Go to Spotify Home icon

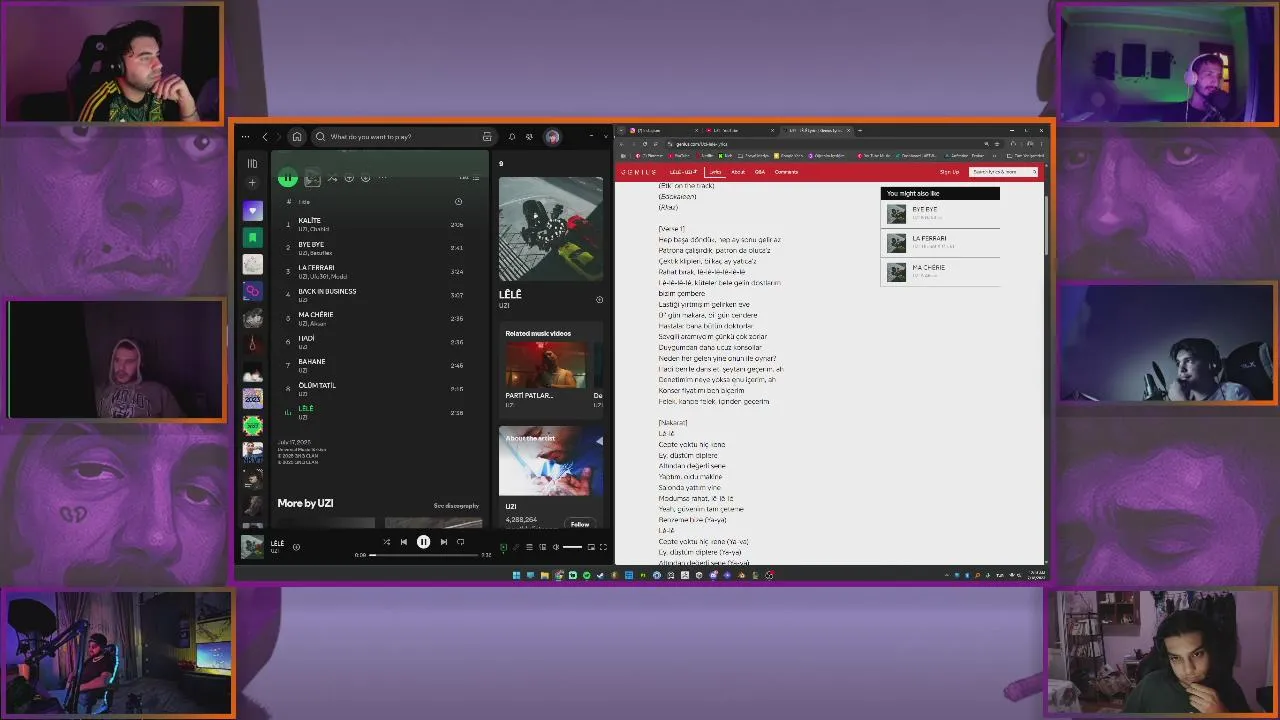point(296,137)
